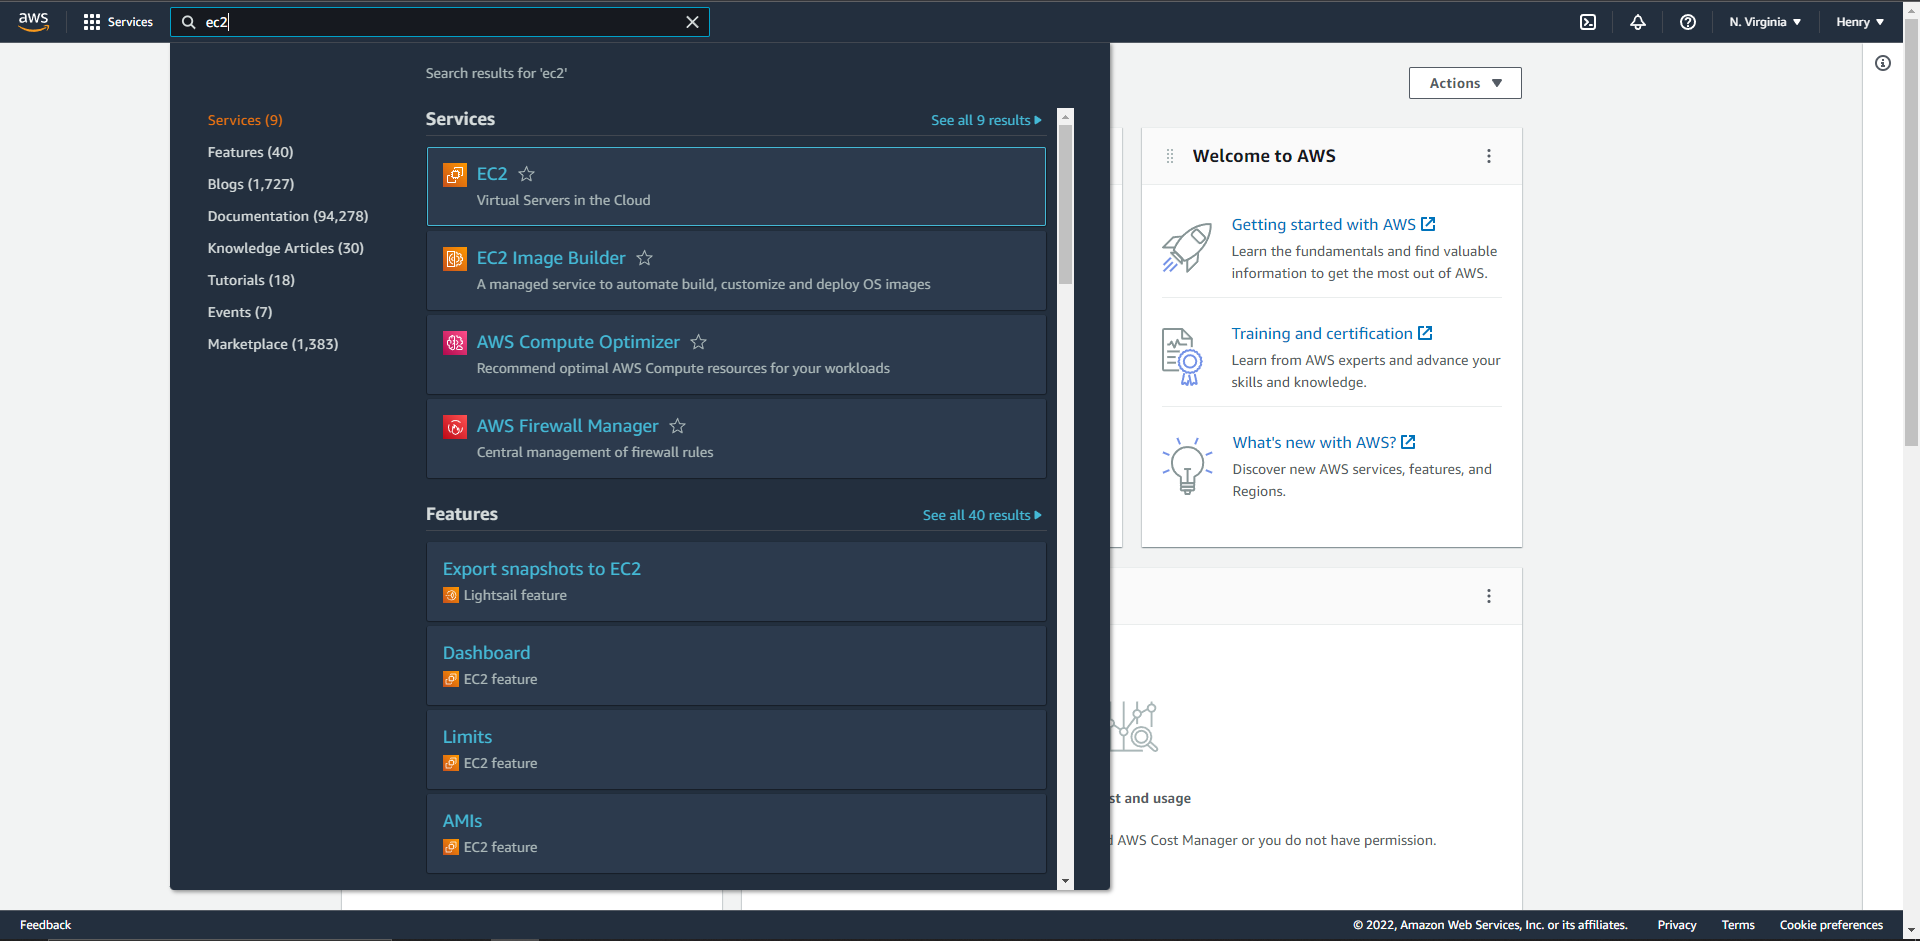Click See all 9 results for Services
The image size is (1920, 941).
click(x=986, y=120)
